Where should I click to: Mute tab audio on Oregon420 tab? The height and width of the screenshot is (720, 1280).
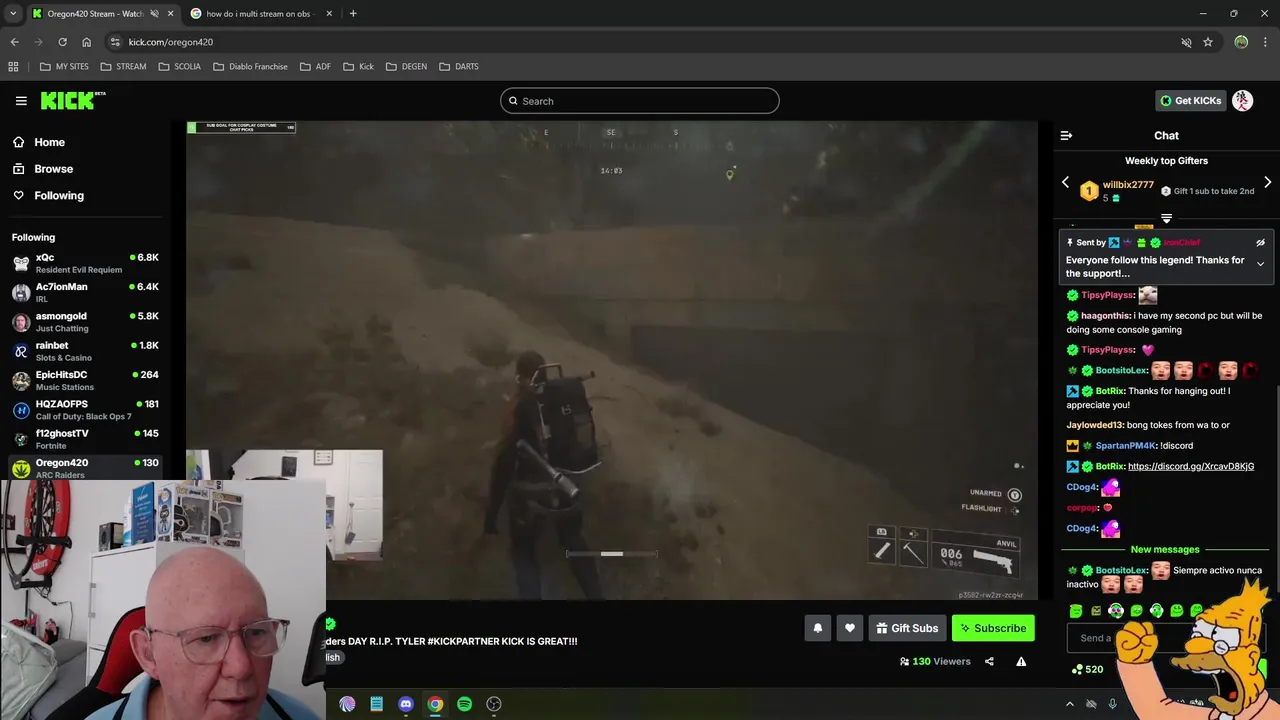coord(154,14)
